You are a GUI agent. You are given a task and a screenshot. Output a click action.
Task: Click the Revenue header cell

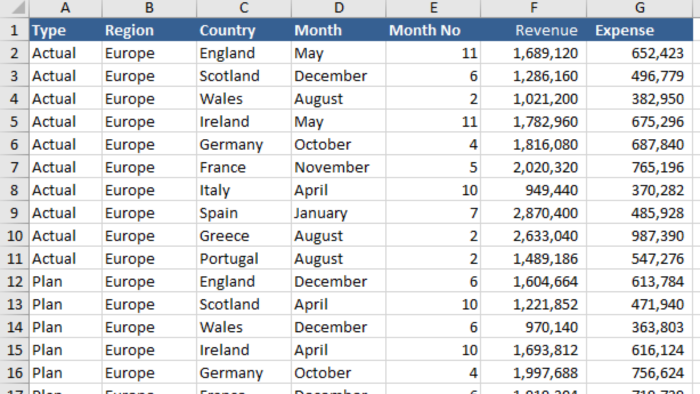(533, 30)
